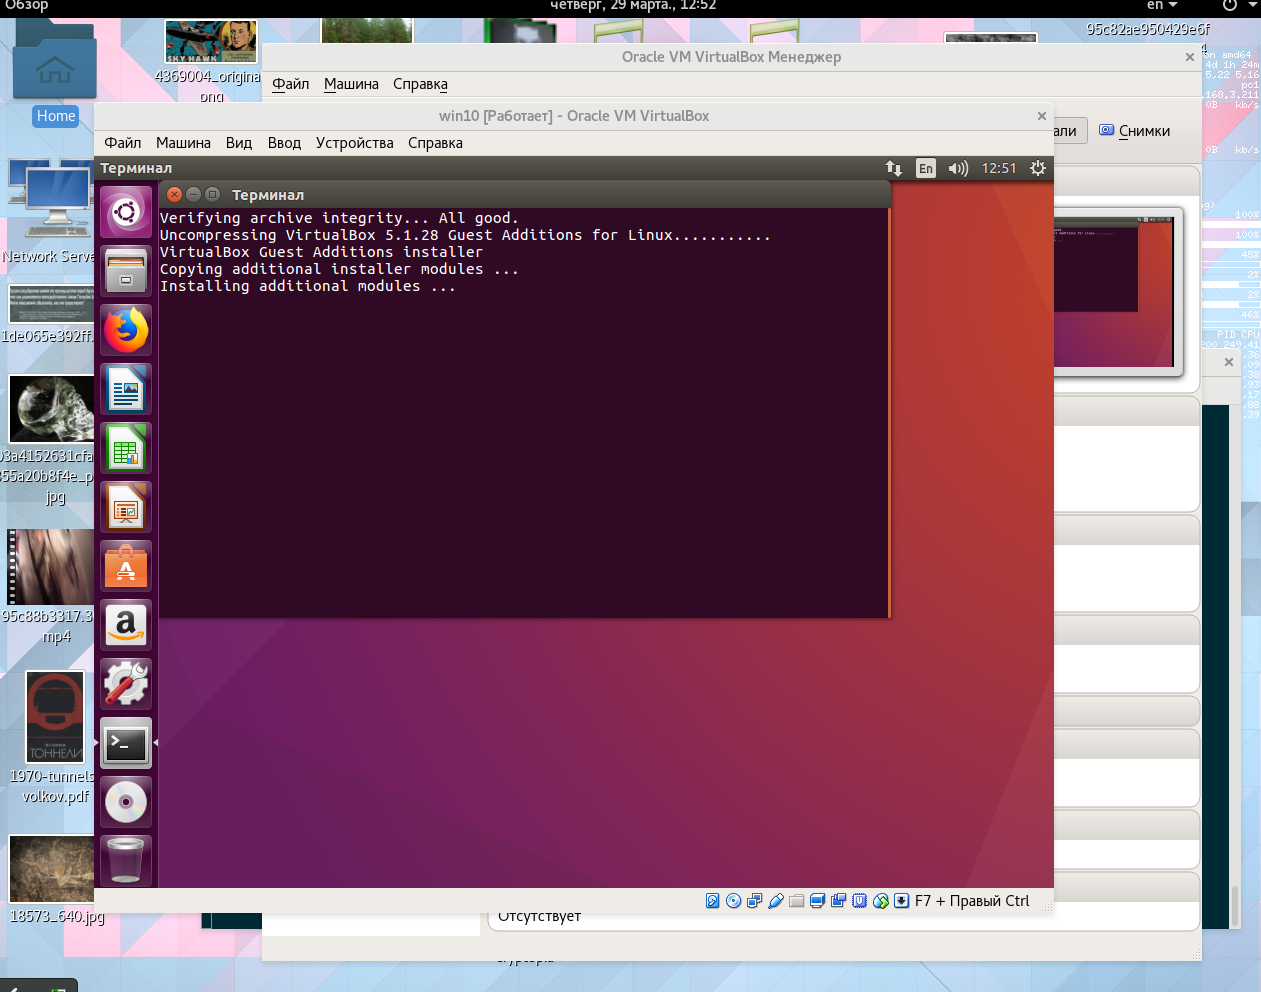Open the Ubuntu dash search launcher

coord(126,211)
